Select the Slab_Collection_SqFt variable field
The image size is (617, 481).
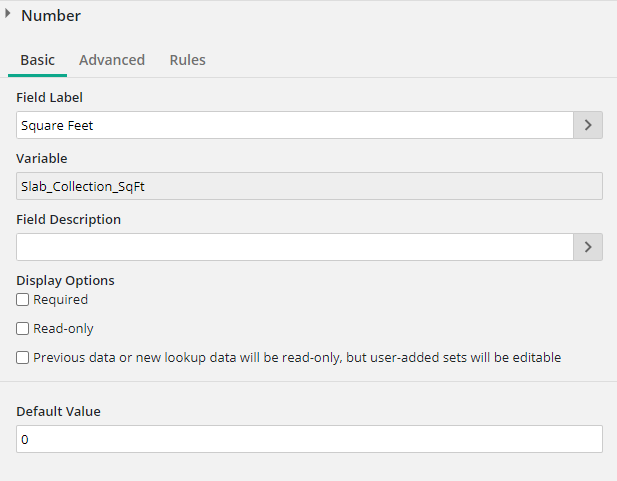(x=309, y=186)
